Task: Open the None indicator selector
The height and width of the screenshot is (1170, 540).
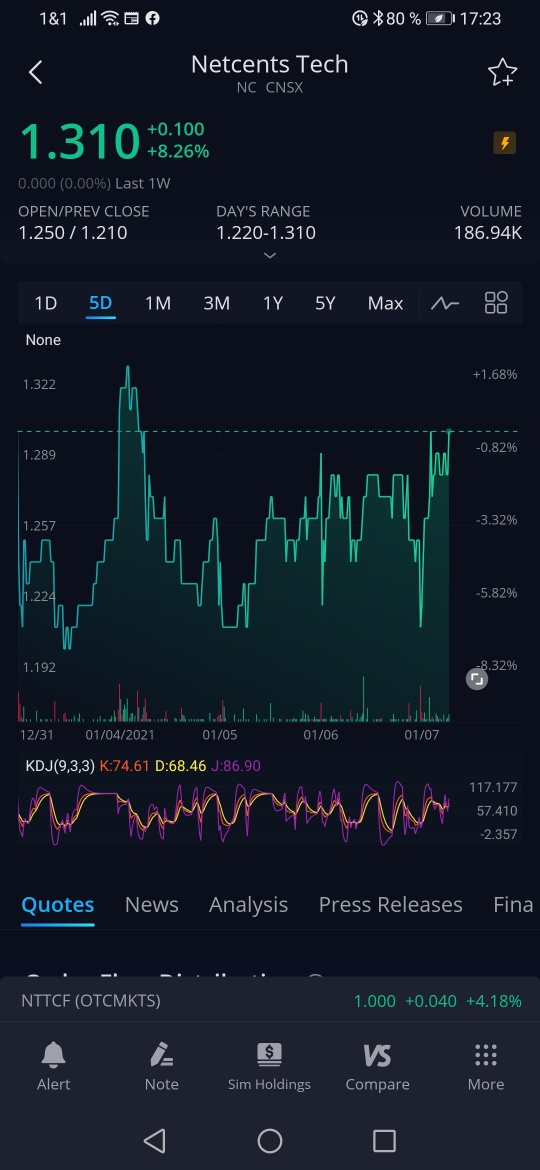Action: click(43, 340)
